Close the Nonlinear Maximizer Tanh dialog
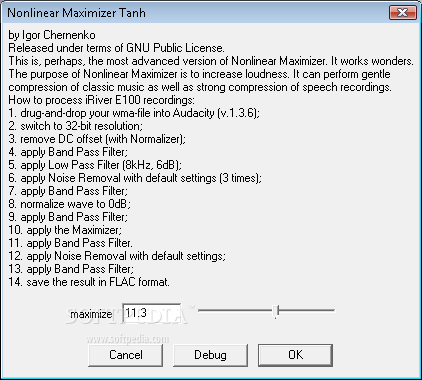 tap(403, 13)
